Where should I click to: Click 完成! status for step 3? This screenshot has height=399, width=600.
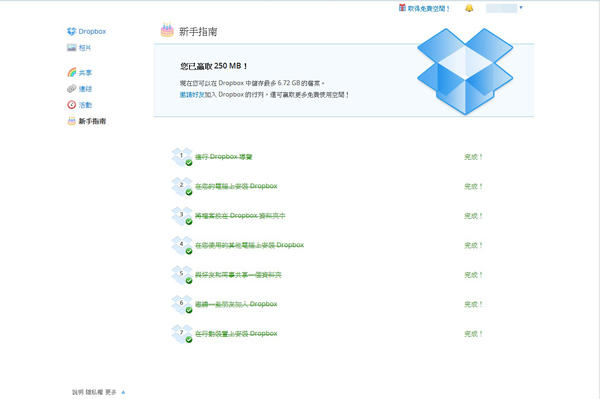(473, 216)
